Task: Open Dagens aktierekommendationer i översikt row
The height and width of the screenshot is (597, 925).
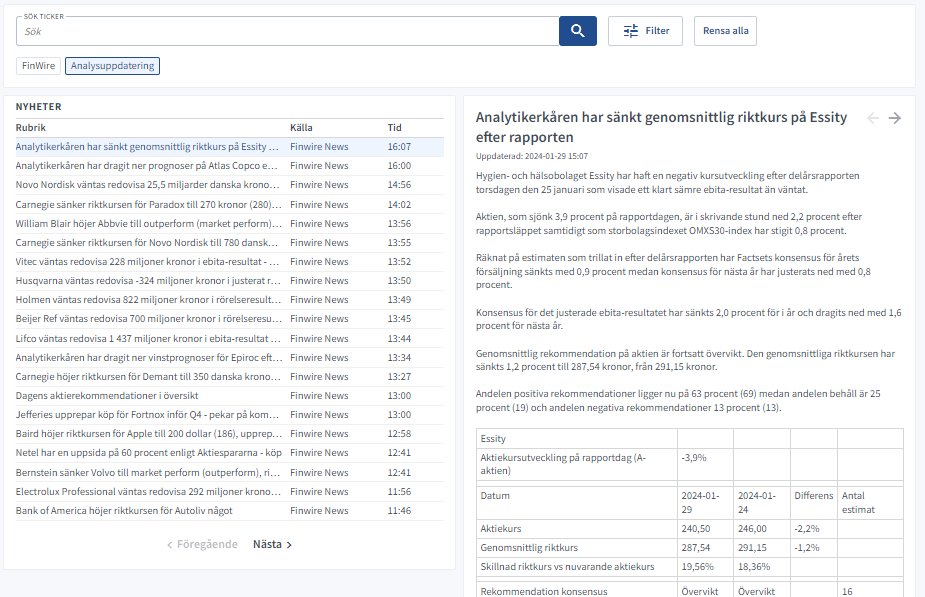Action: (x=229, y=396)
